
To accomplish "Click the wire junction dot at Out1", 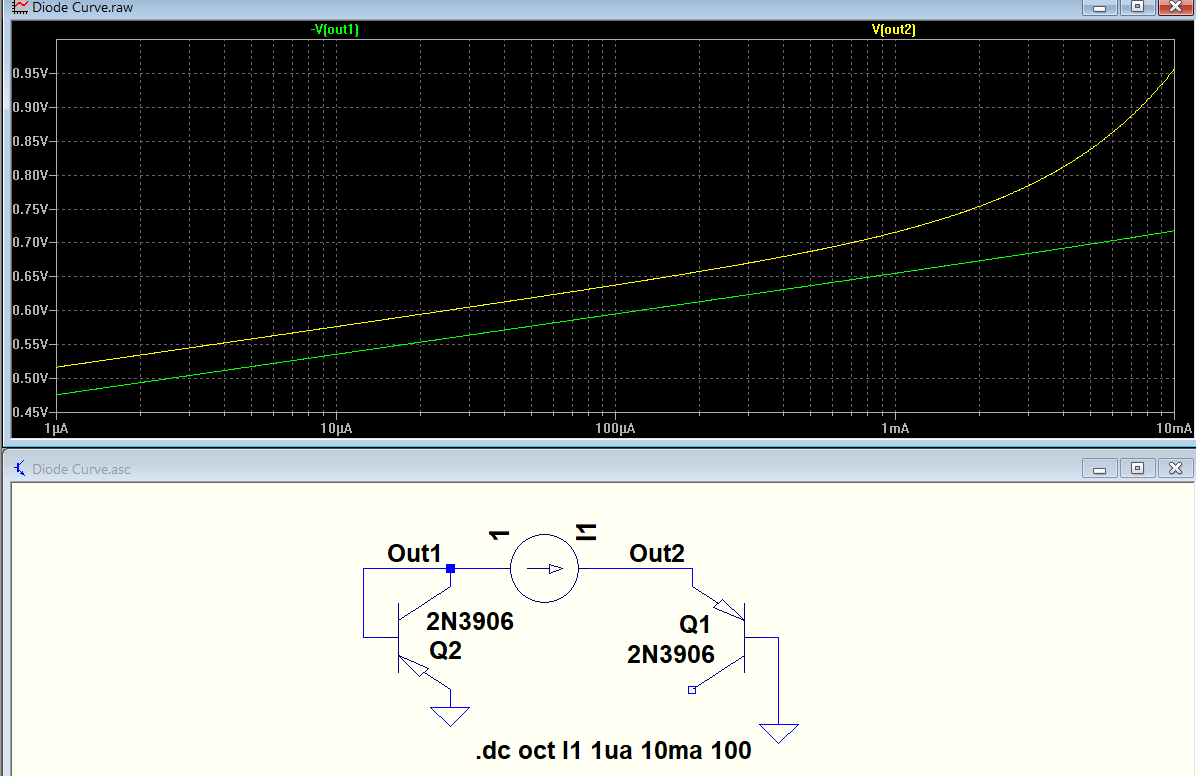I will click(451, 568).
